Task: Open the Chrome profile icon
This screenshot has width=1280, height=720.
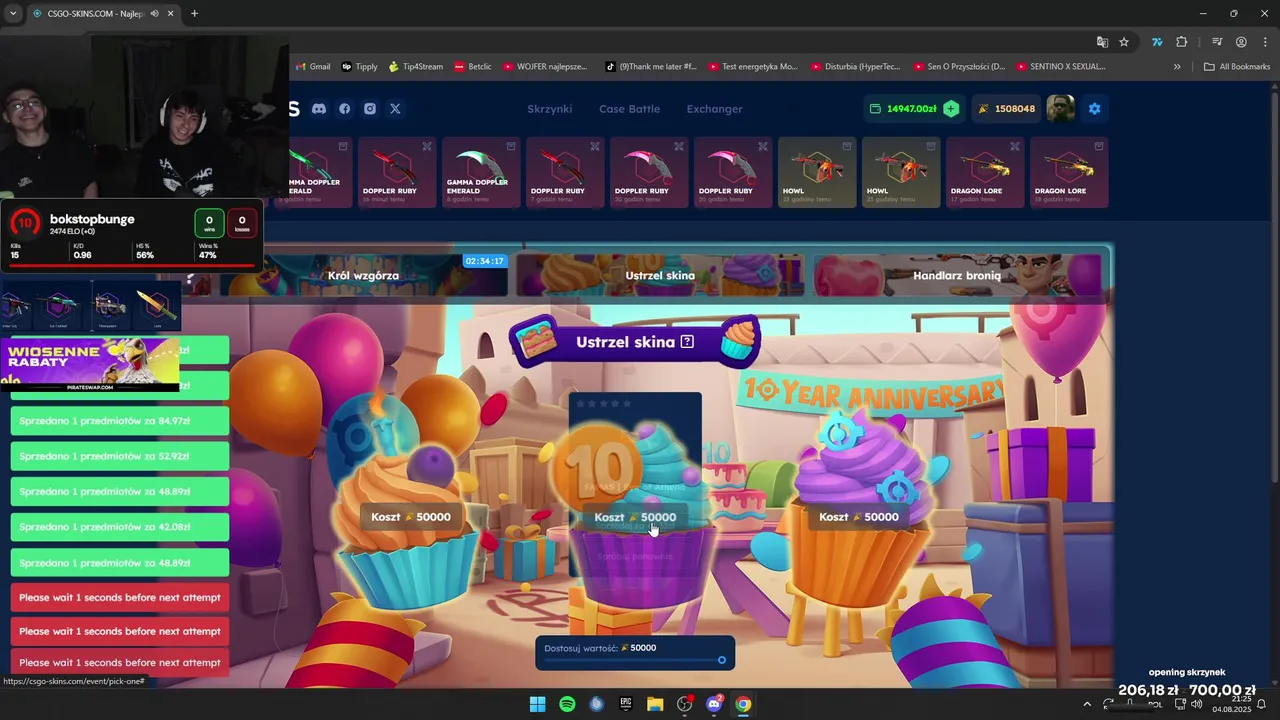Action: (x=1241, y=42)
